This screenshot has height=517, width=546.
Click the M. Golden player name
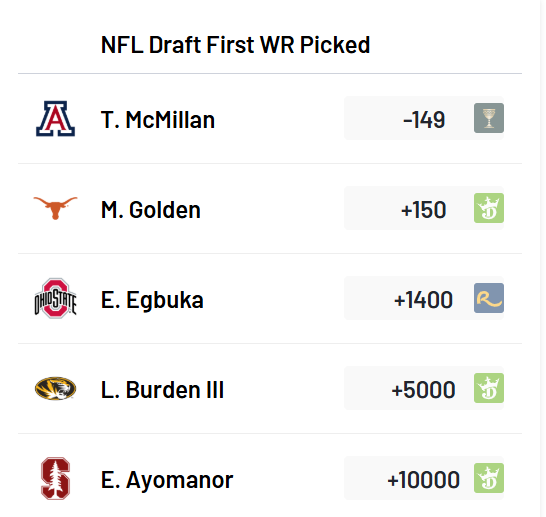tap(151, 210)
